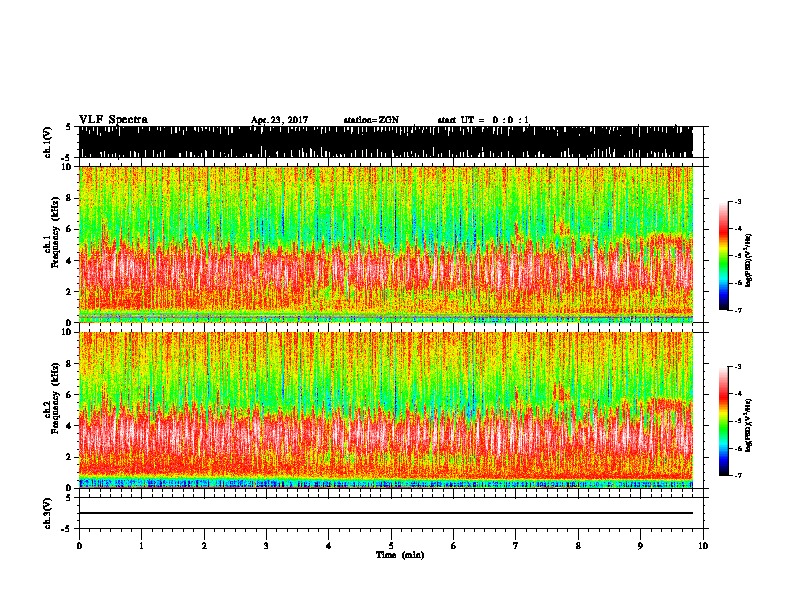
Task: Click the time axis tick label "9"
Action: click(640, 546)
